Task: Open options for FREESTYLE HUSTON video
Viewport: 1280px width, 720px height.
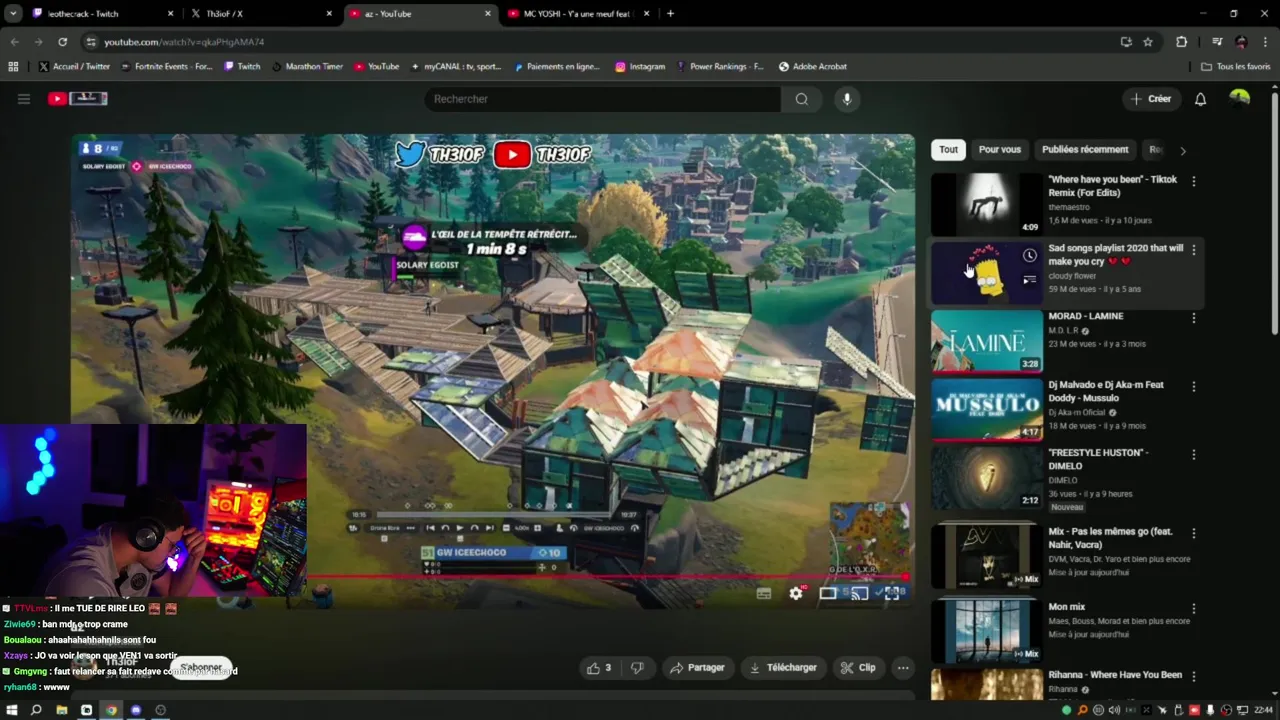Action: (x=1193, y=455)
